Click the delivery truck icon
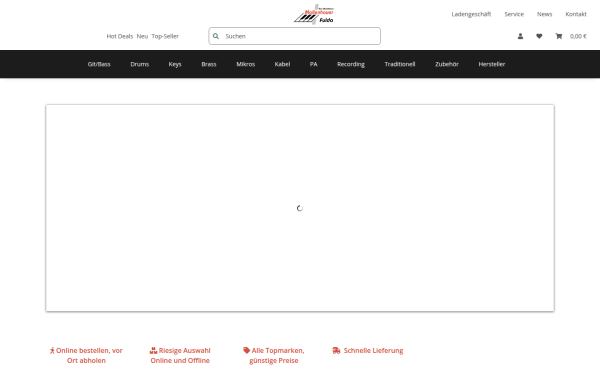Viewport: 600px width, 375px height. coord(336,351)
